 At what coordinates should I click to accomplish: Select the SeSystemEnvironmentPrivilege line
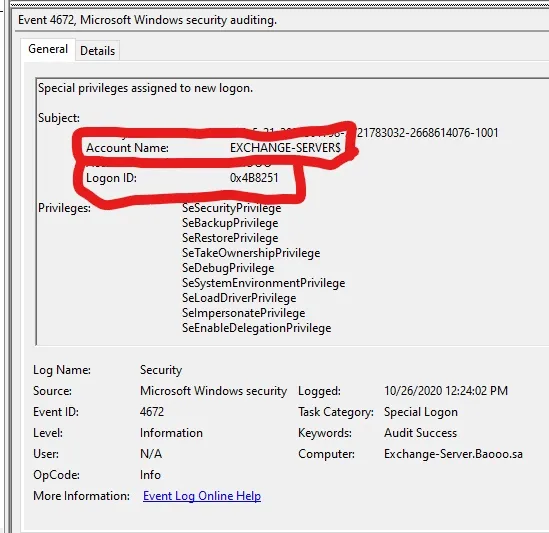(263, 283)
